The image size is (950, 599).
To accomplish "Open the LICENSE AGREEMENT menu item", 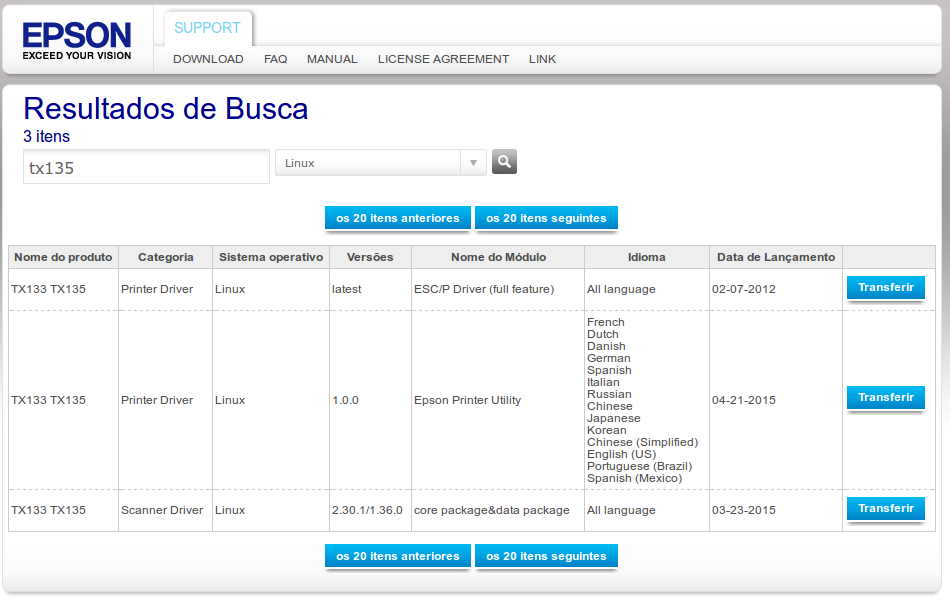I will coord(443,59).
